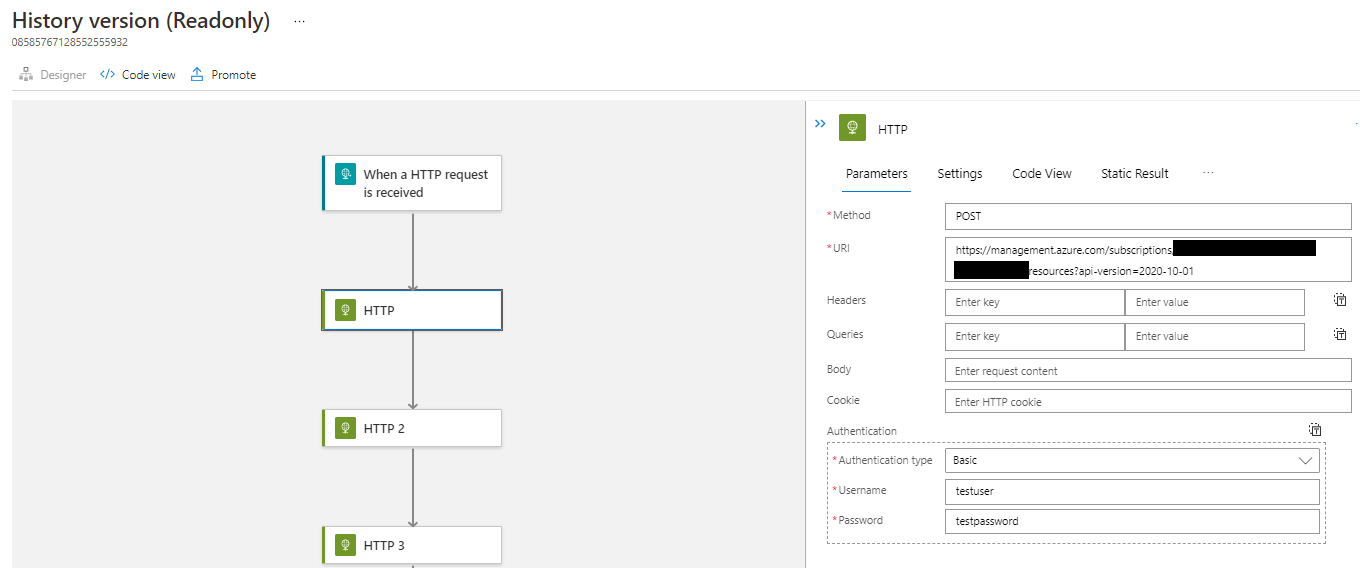Image resolution: width=1360 pixels, height=568 pixels.
Task: Click the Method field showing POST
Action: coord(1148,216)
